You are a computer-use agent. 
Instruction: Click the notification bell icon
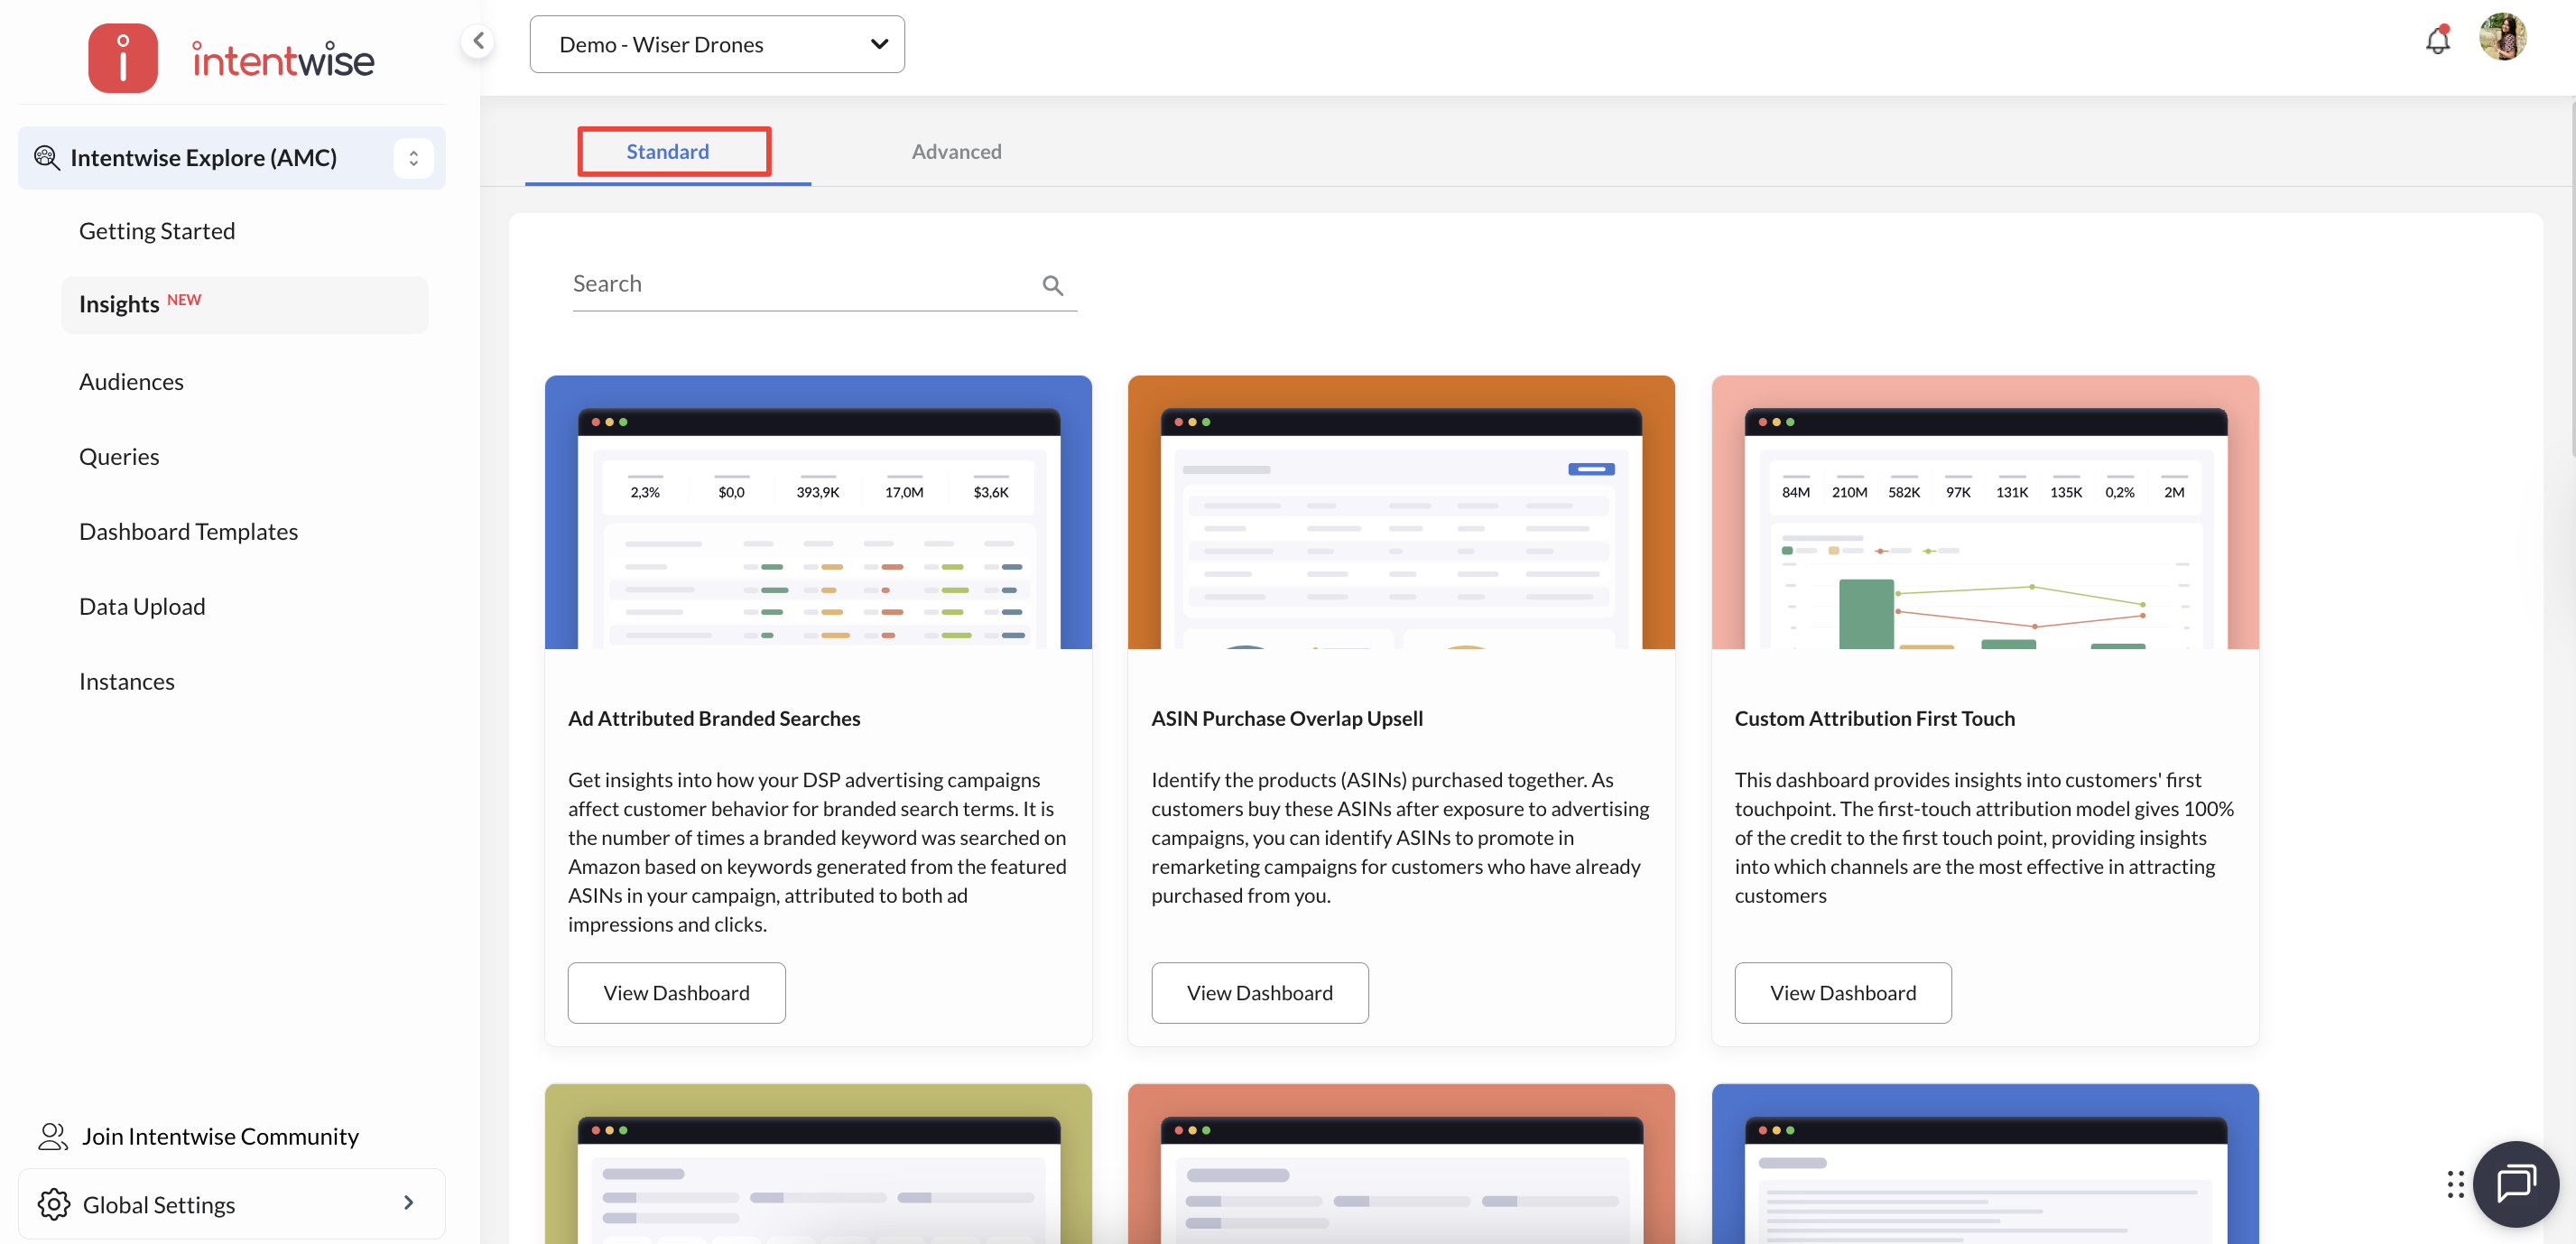pyautogui.click(x=2437, y=41)
